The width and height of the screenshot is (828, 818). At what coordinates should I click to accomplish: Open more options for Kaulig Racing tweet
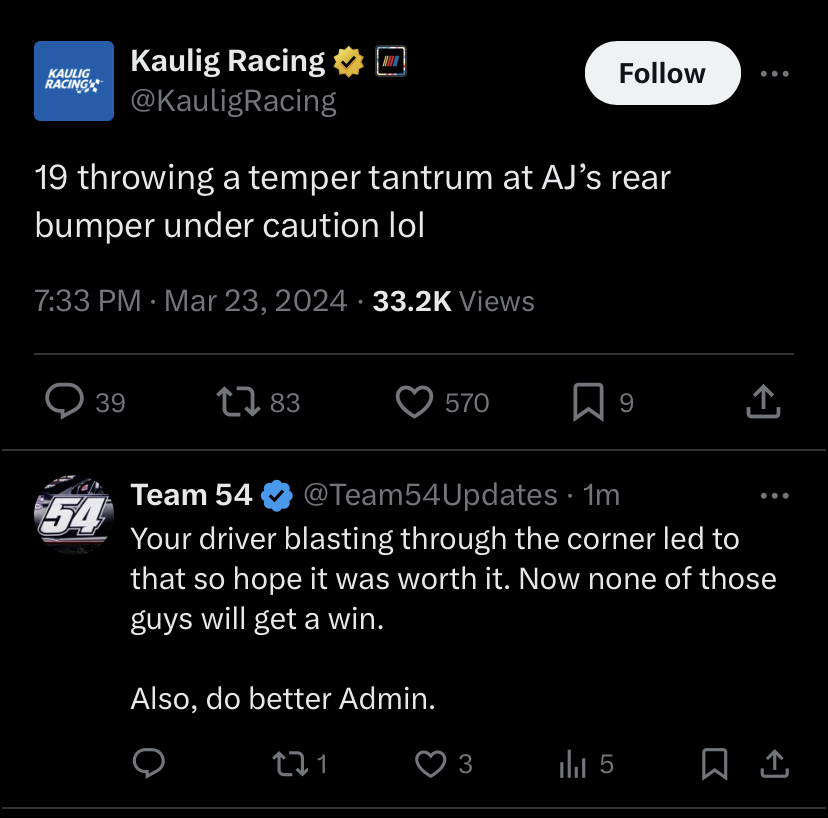(x=774, y=74)
